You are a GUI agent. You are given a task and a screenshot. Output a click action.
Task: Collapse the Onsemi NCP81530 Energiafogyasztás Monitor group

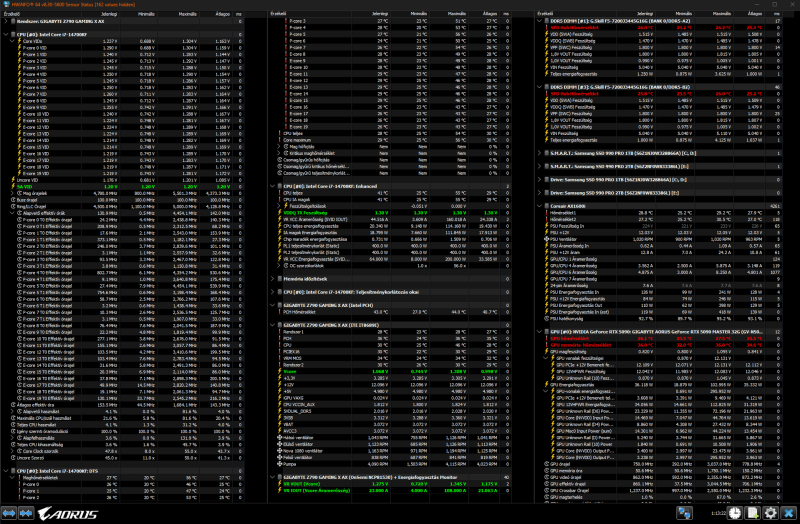(272, 477)
